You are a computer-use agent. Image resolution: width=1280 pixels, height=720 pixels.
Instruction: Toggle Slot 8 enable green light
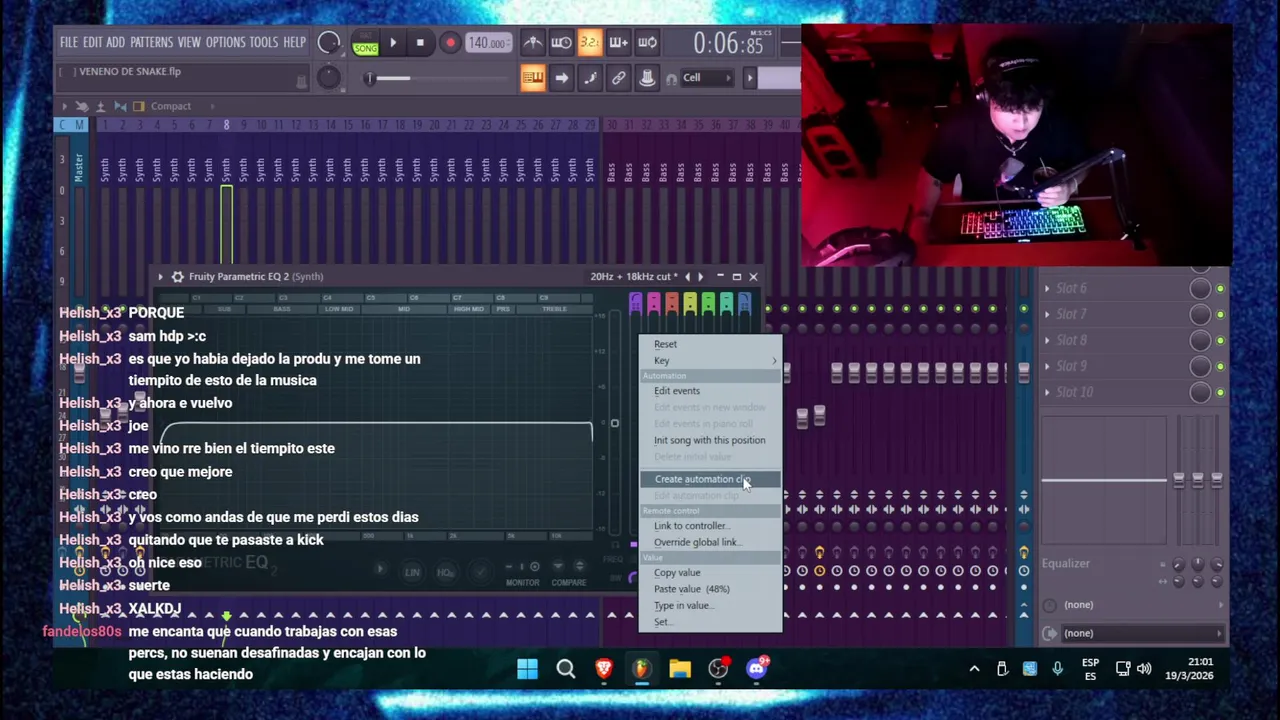coord(1220,341)
